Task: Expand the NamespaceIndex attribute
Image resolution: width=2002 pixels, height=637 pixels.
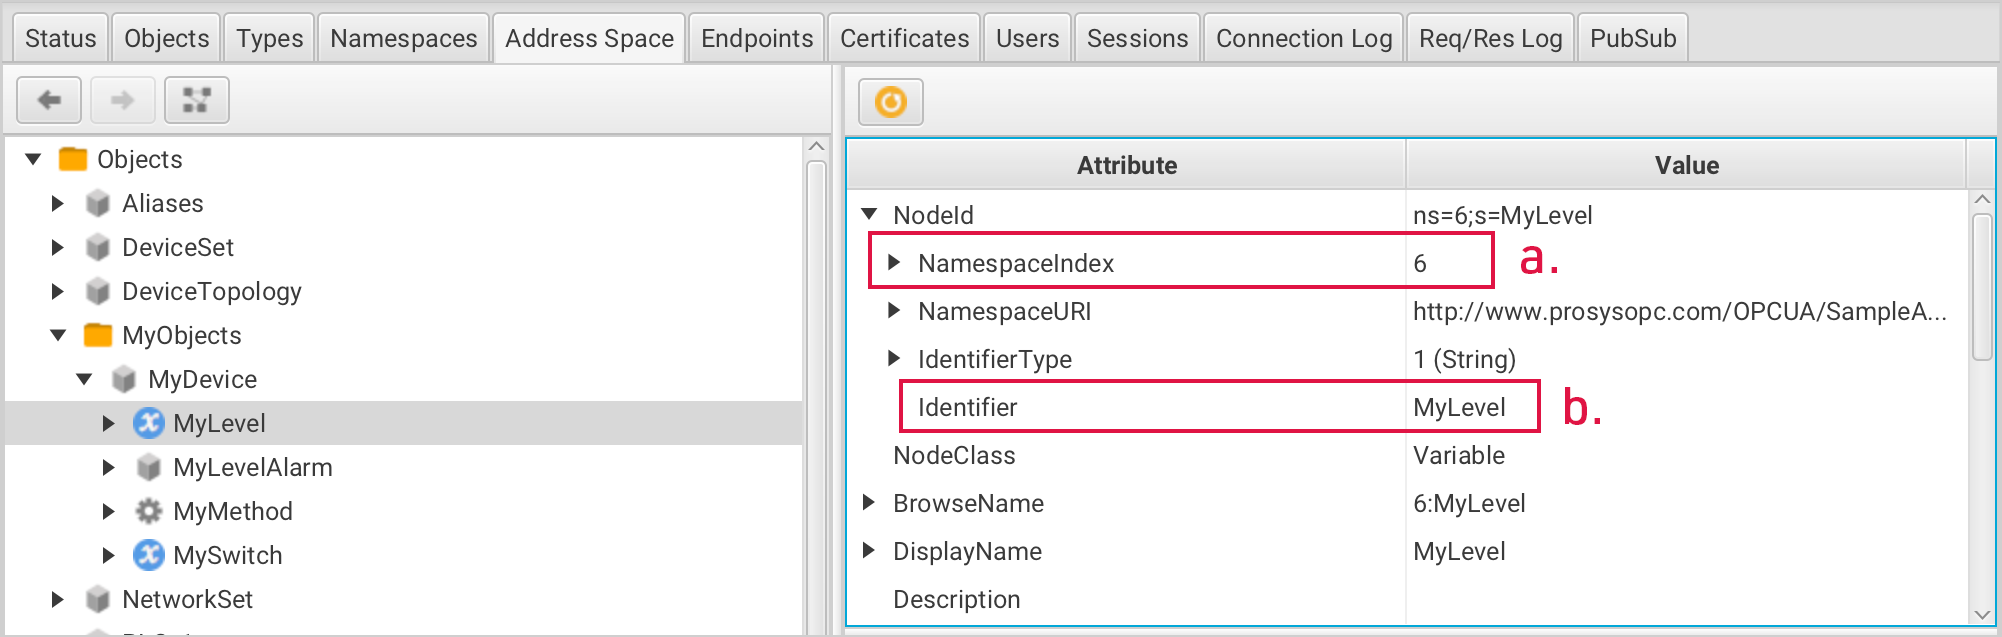Action: tap(894, 262)
